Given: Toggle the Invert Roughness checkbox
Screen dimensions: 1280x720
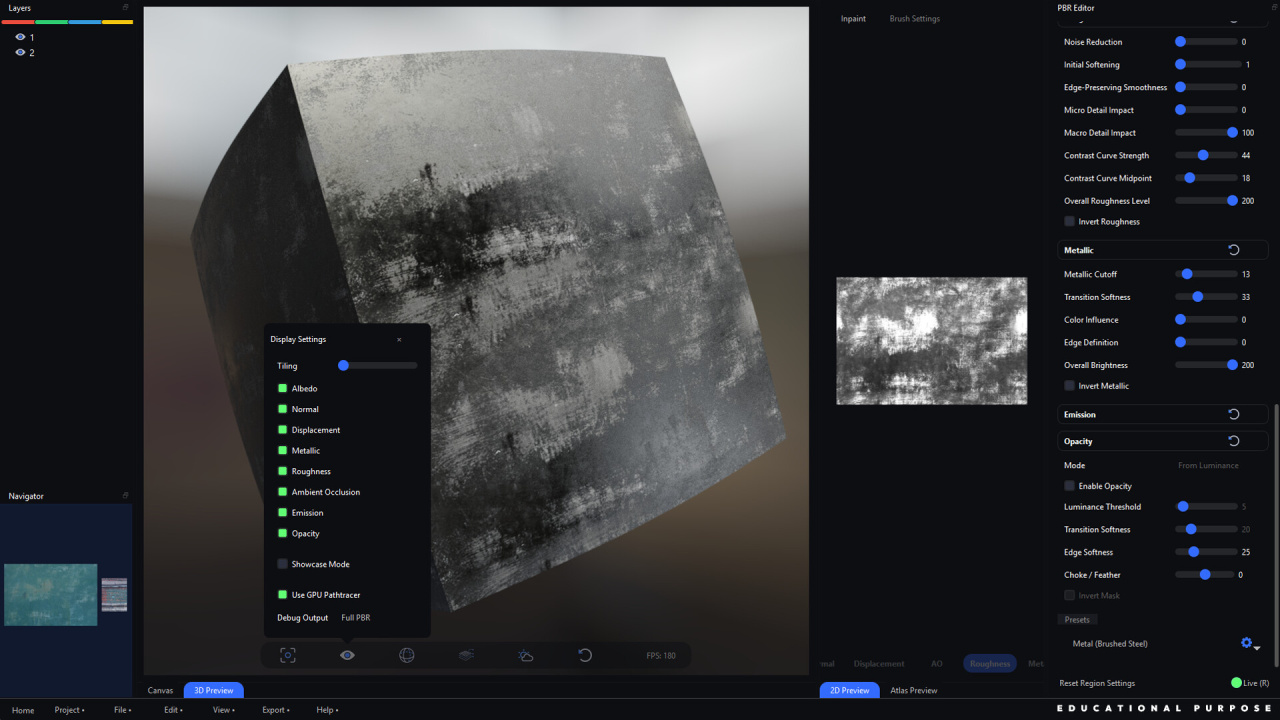Looking at the screenshot, I should pos(1070,222).
